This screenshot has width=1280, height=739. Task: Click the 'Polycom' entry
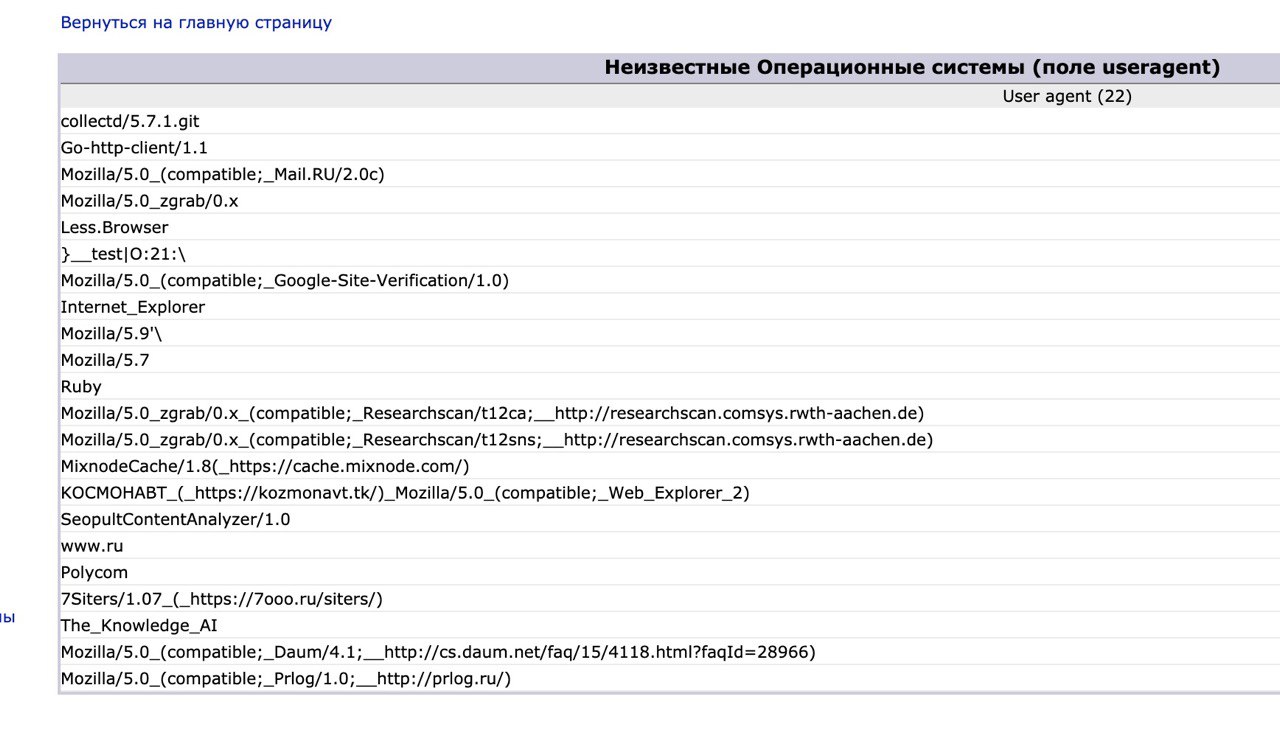(x=670, y=572)
